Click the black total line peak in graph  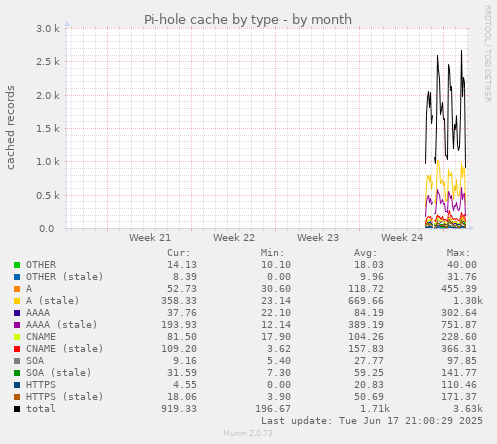click(x=461, y=52)
